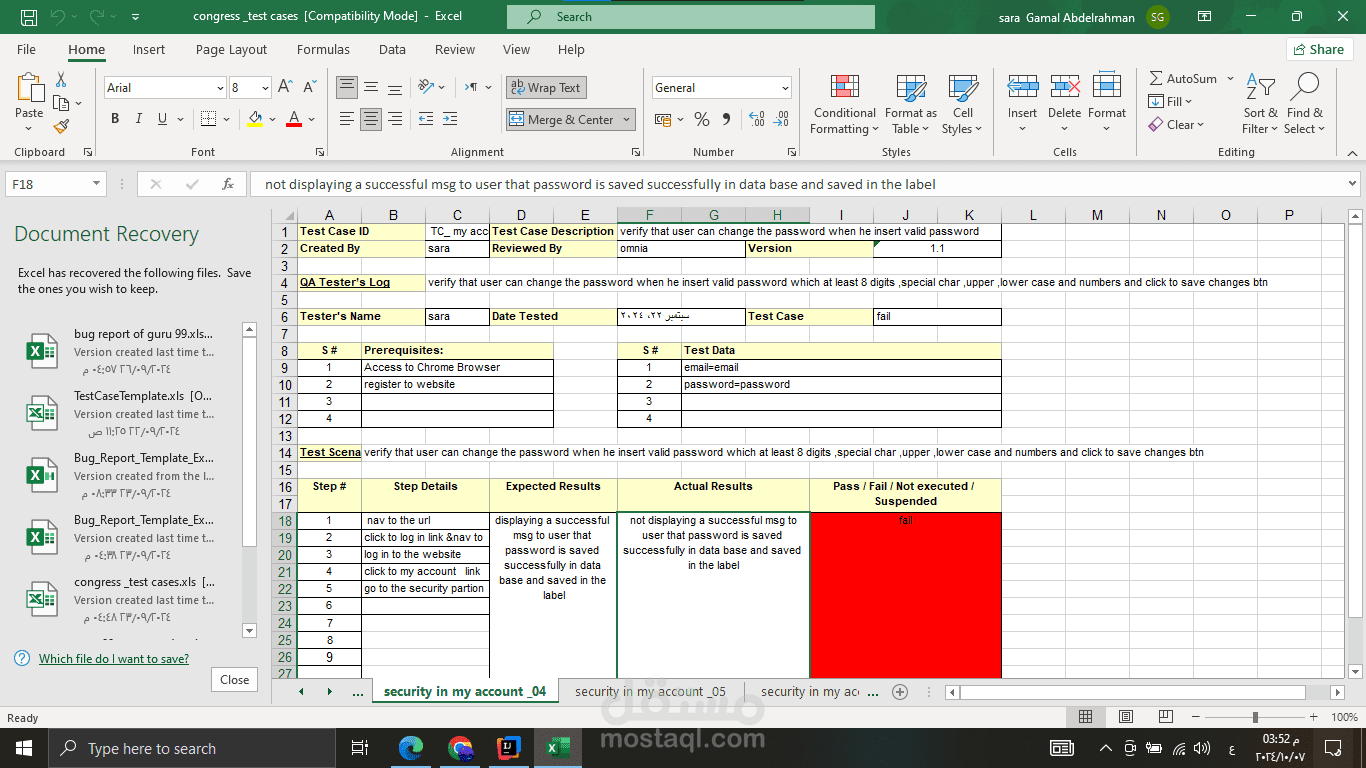This screenshot has height=768, width=1366.
Task: Open recovered file 'TestCaseTemplate.xls'
Action: [128, 413]
